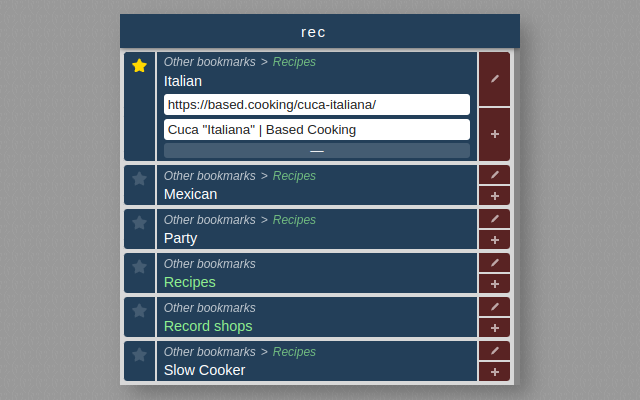Open the Party bookmark
Image resolution: width=640 pixels, height=400 pixels.
181,238
